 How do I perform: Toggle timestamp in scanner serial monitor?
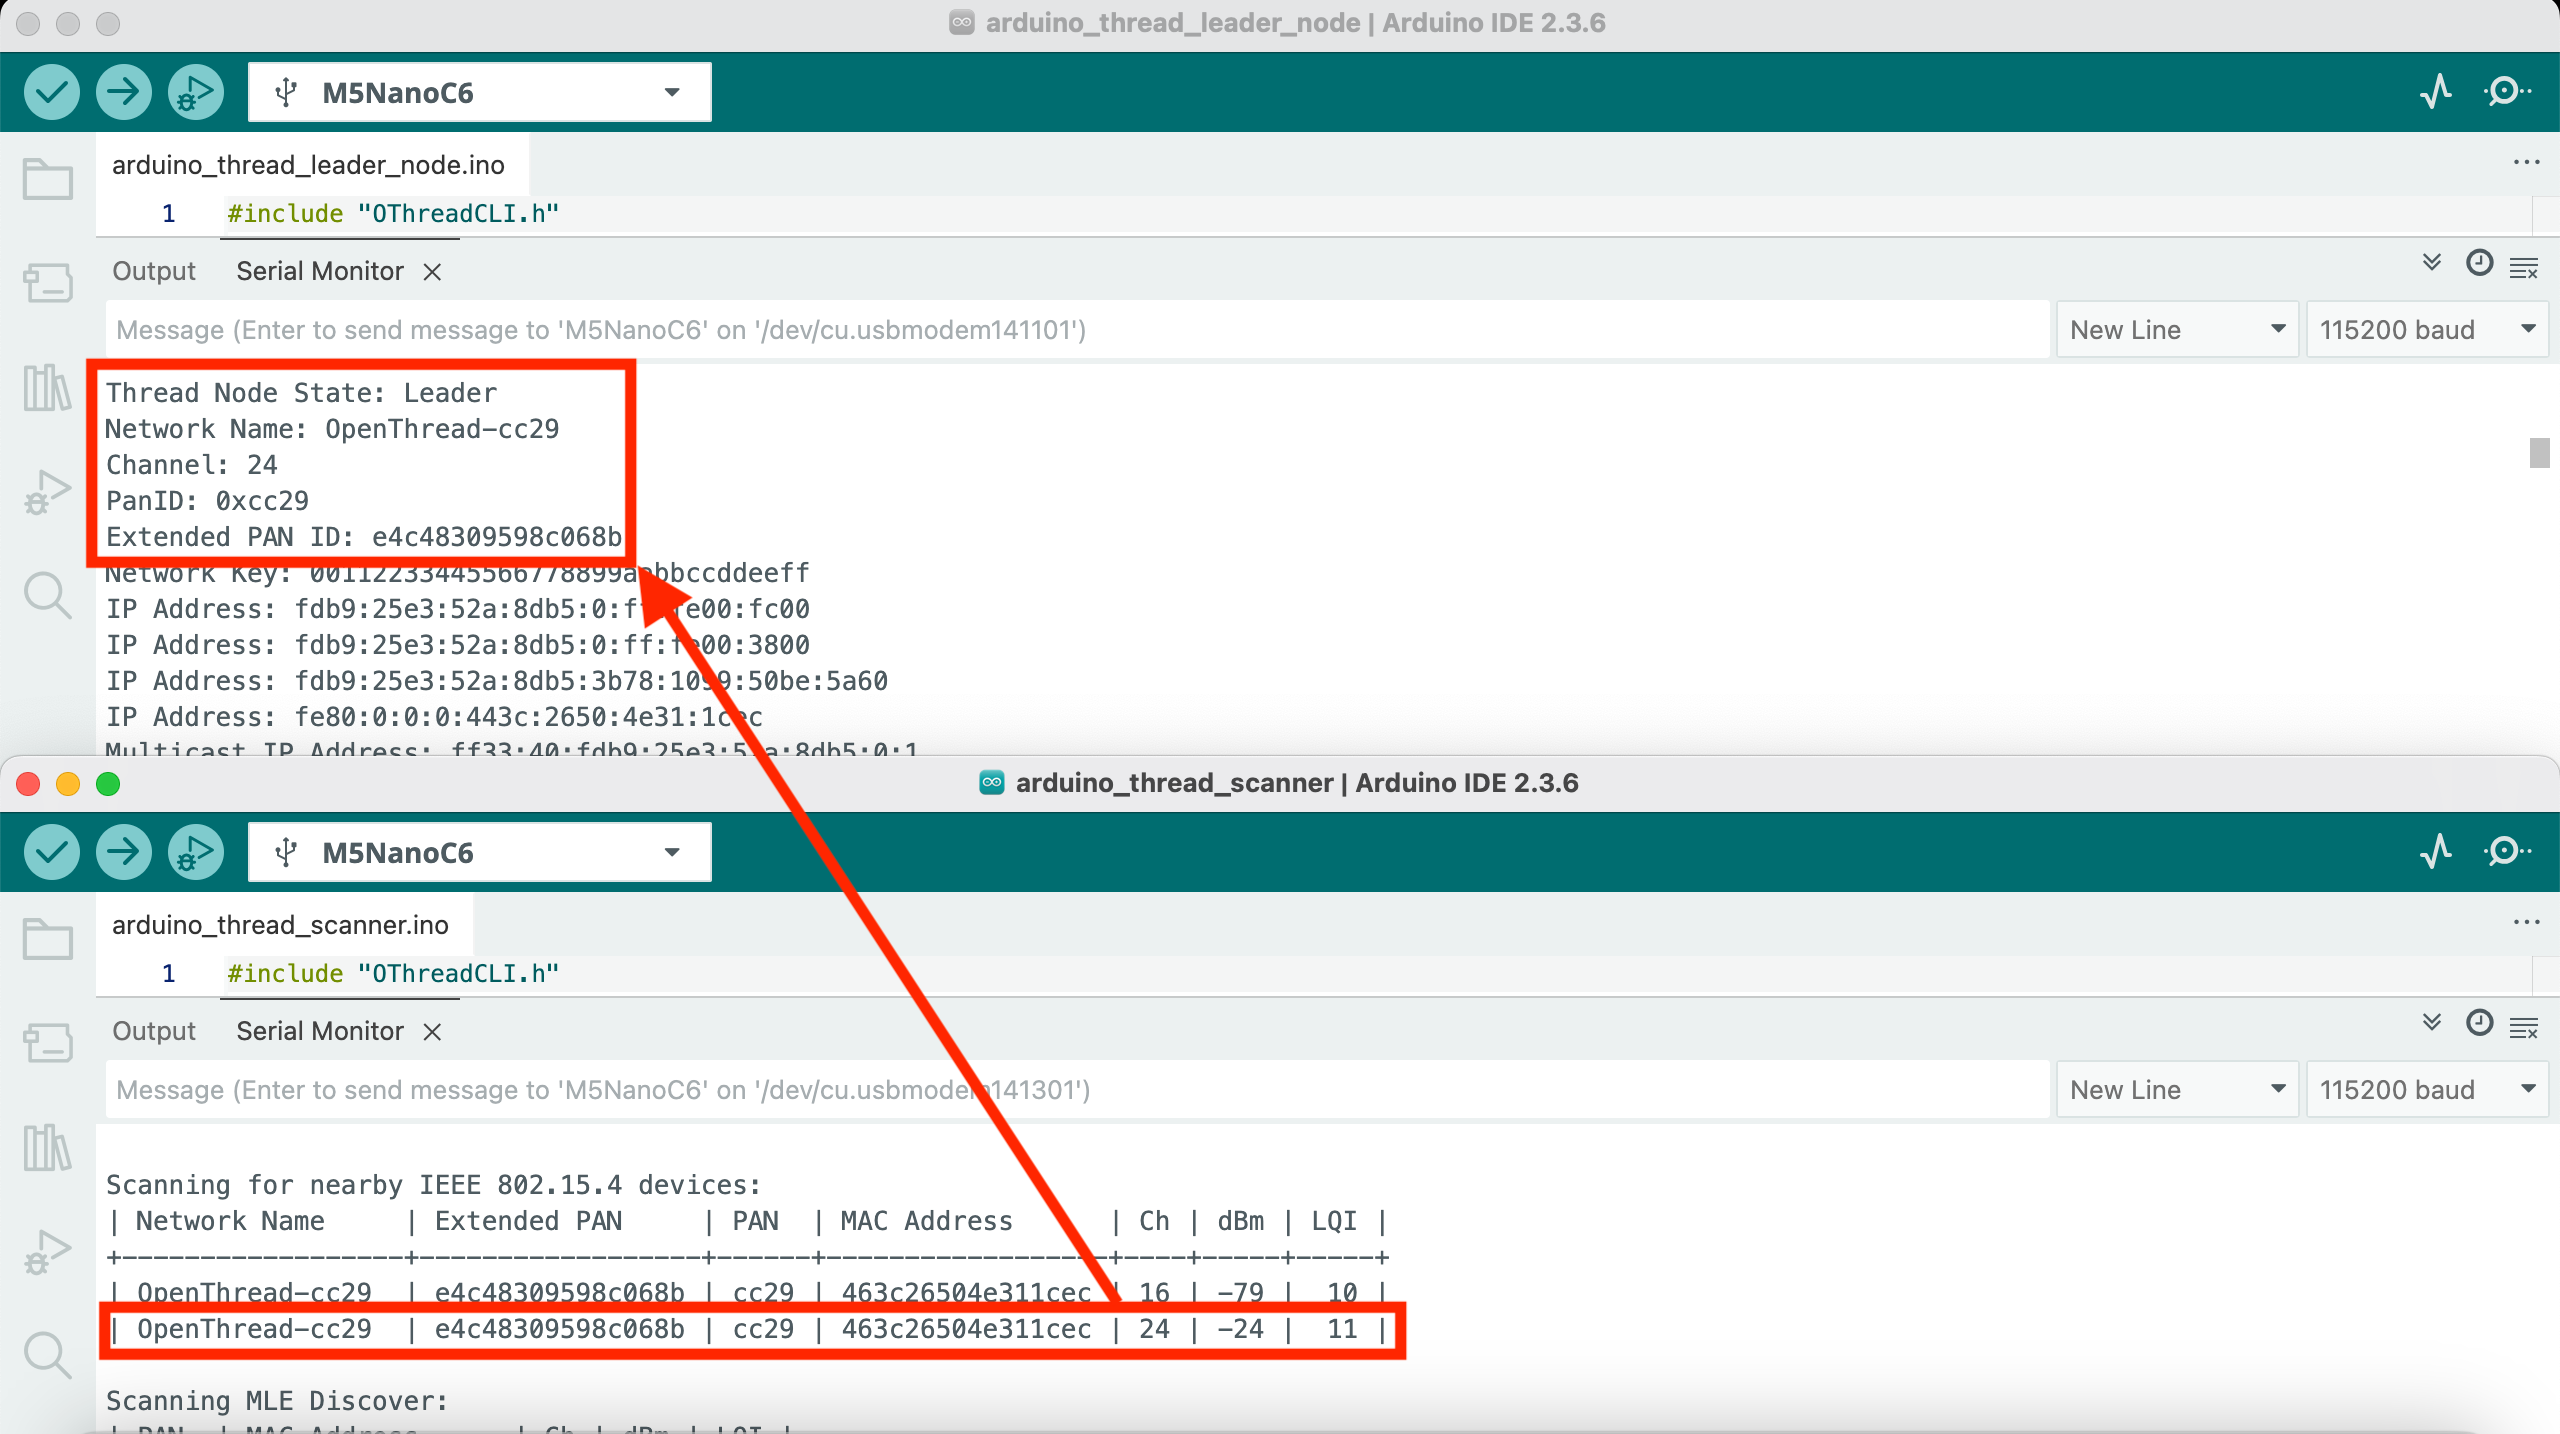[x=2479, y=1023]
